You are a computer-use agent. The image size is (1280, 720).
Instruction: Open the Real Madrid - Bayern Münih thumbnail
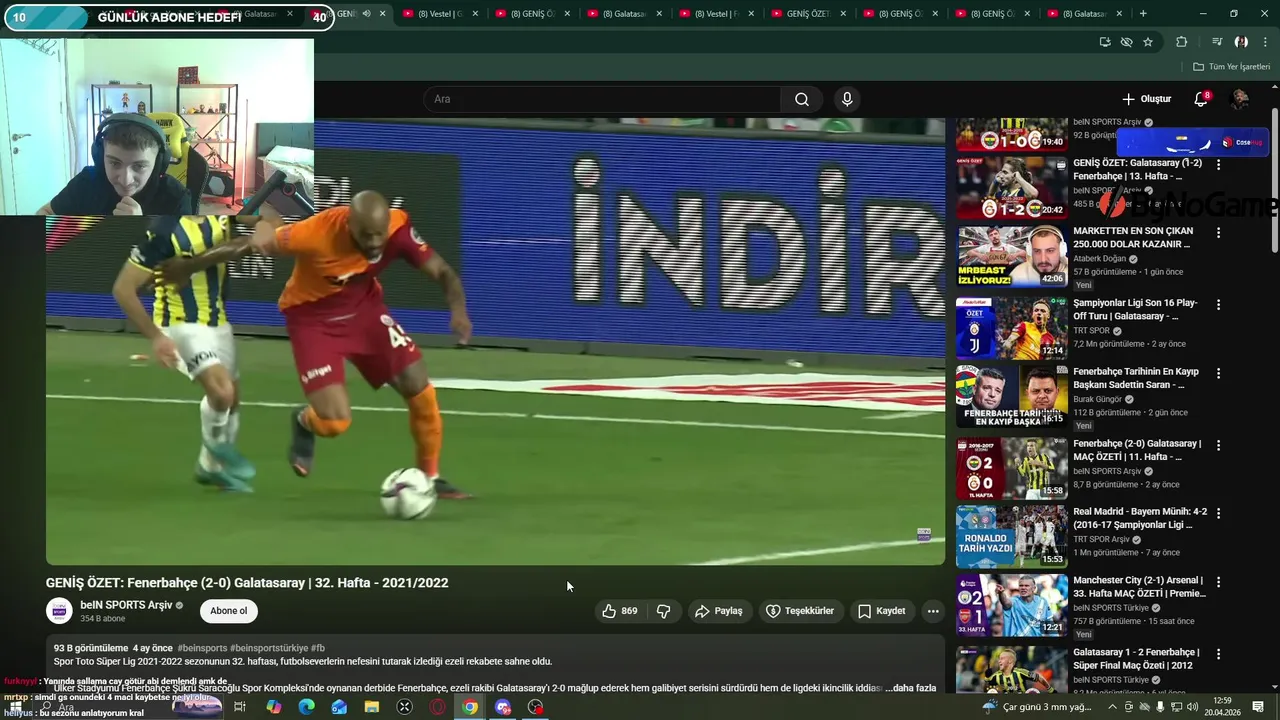coord(1011,536)
